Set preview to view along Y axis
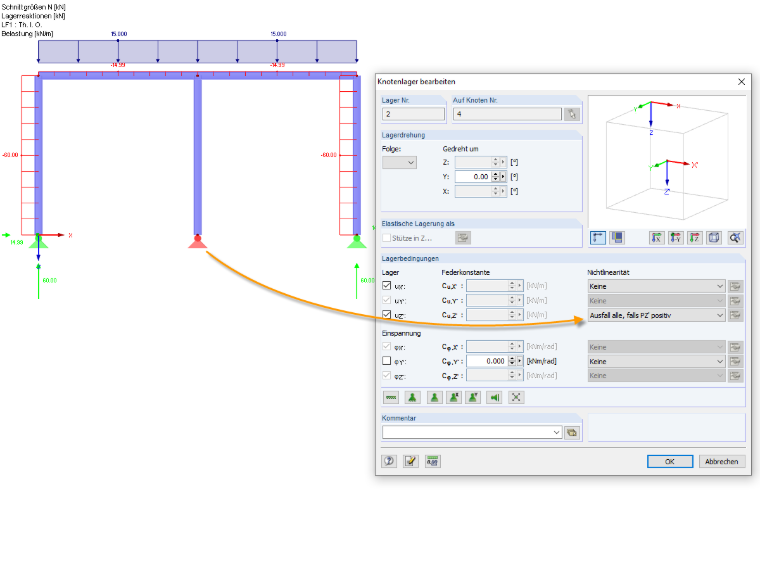The width and height of the screenshot is (760, 570). click(676, 238)
